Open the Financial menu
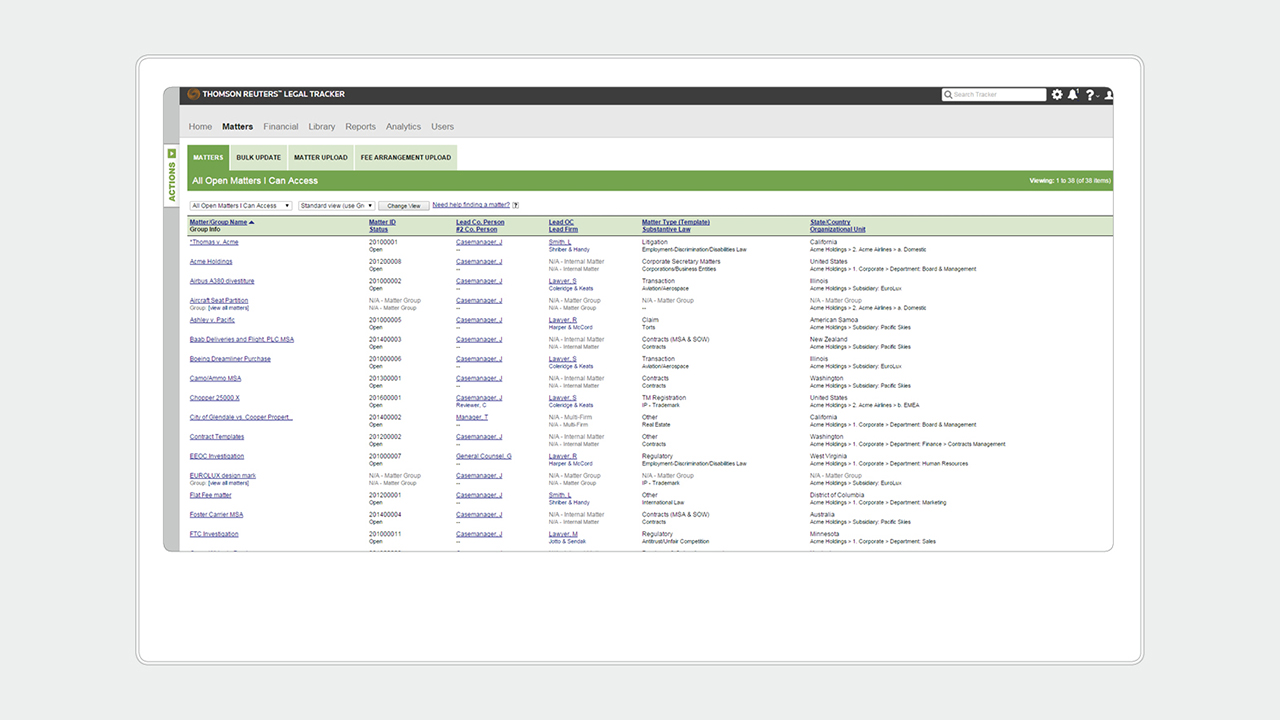The height and width of the screenshot is (720, 1280). [x=281, y=127]
